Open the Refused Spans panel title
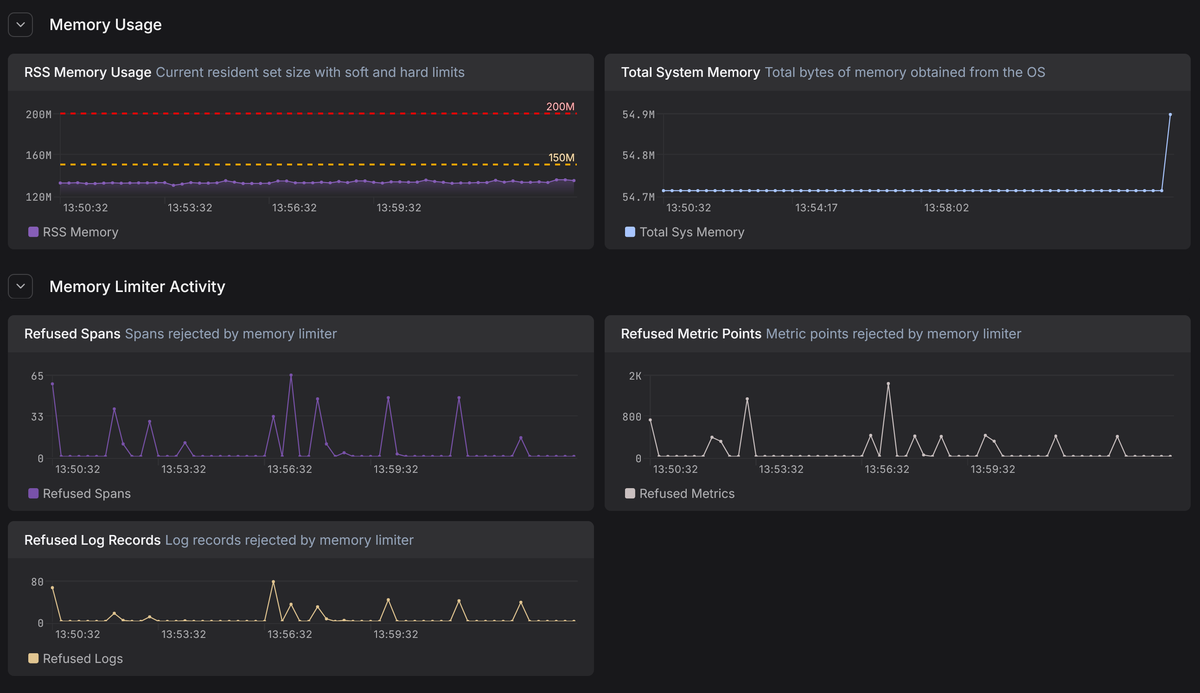The width and height of the screenshot is (1200, 693). pyautogui.click(x=72, y=334)
